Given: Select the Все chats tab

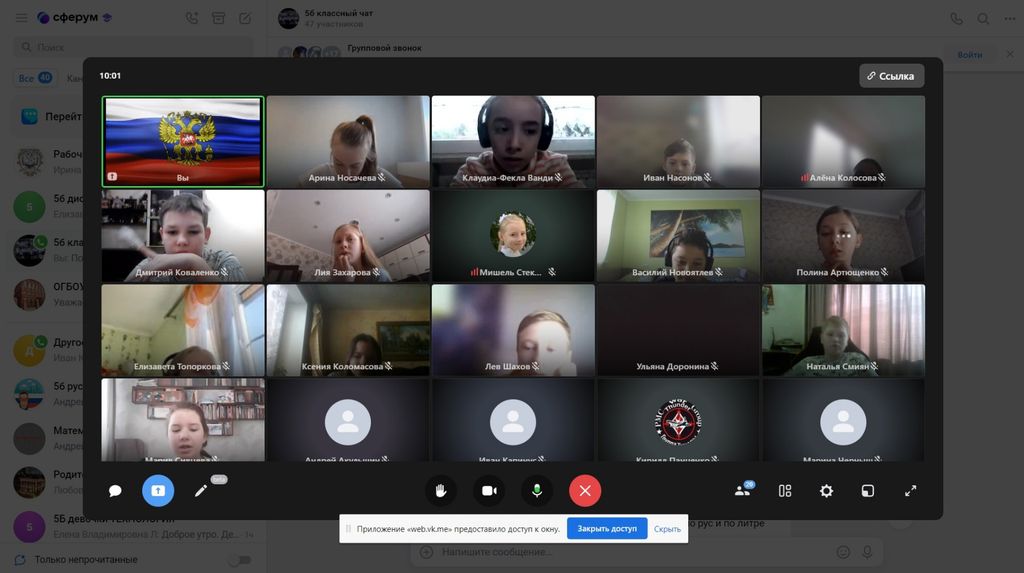Looking at the screenshot, I should click(35, 78).
